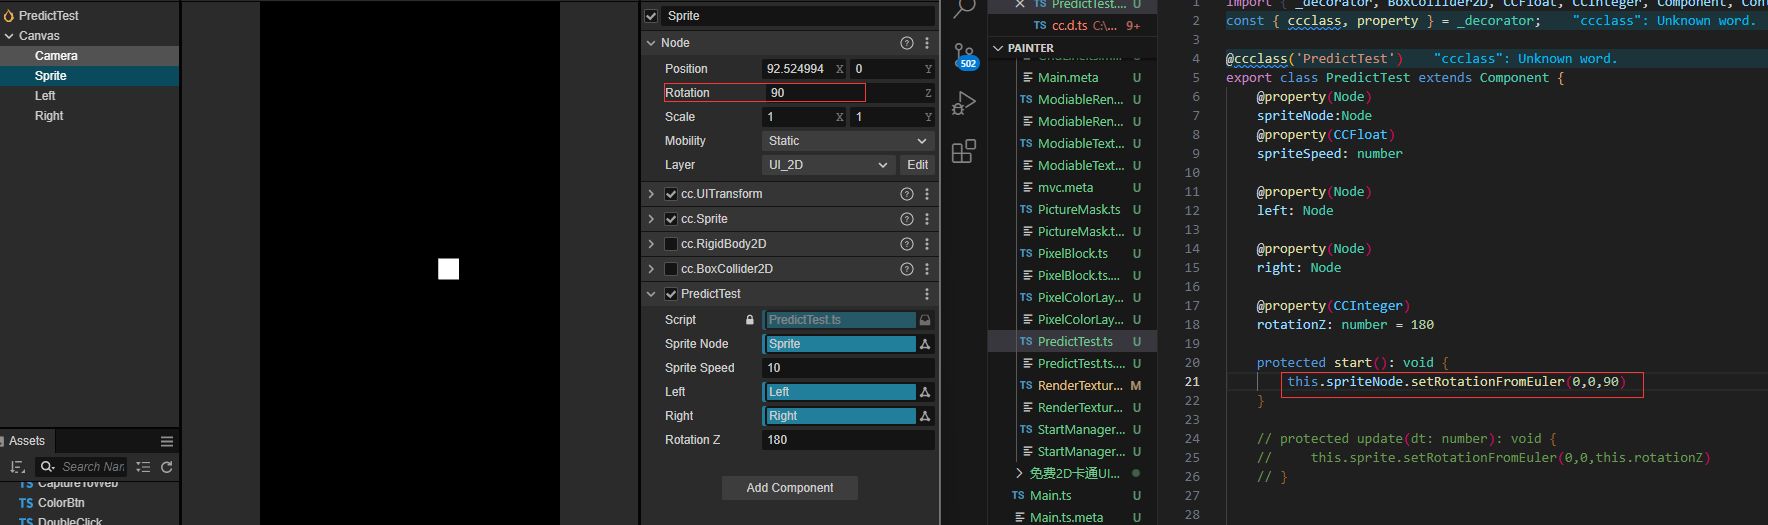Click locate icon on PredictTest.ts script field
Screen dimensions: 1768x525
click(925, 320)
